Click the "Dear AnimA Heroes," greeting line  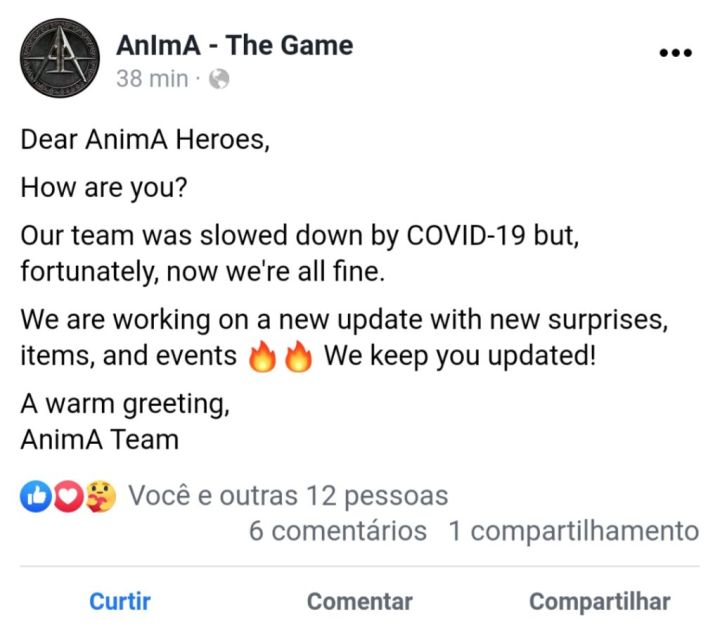point(145,140)
